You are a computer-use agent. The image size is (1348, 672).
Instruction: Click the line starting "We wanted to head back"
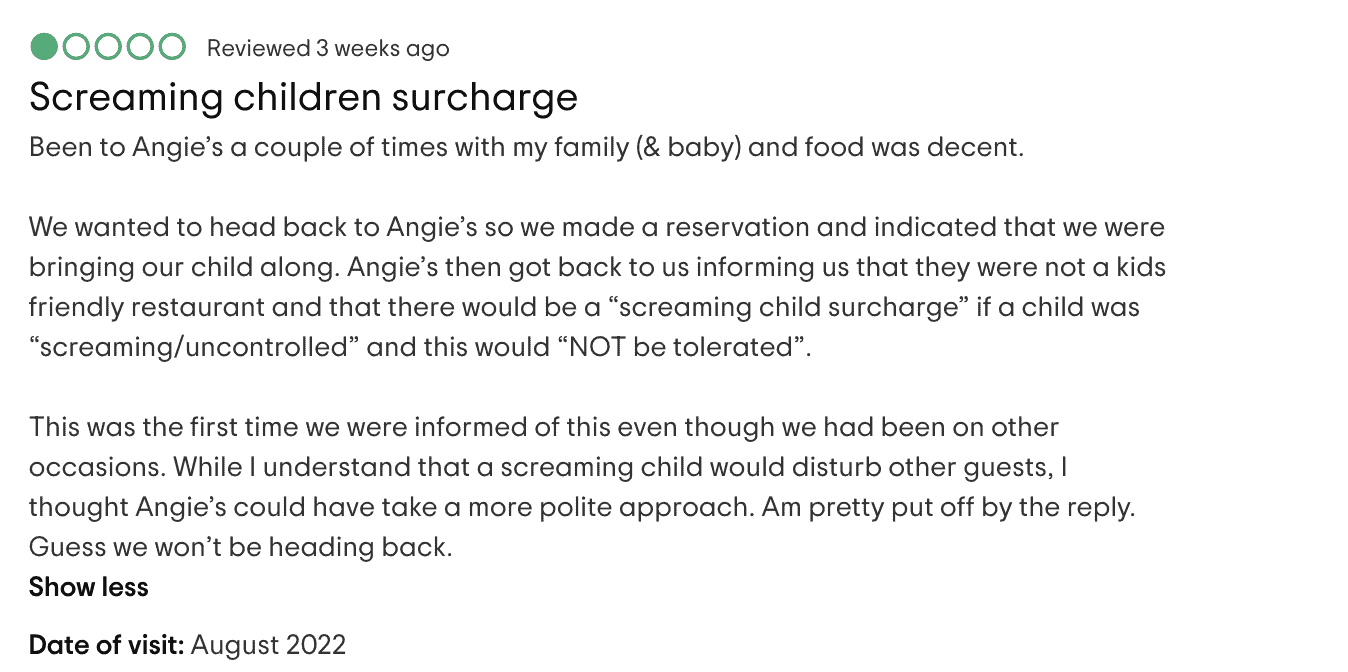[597, 228]
